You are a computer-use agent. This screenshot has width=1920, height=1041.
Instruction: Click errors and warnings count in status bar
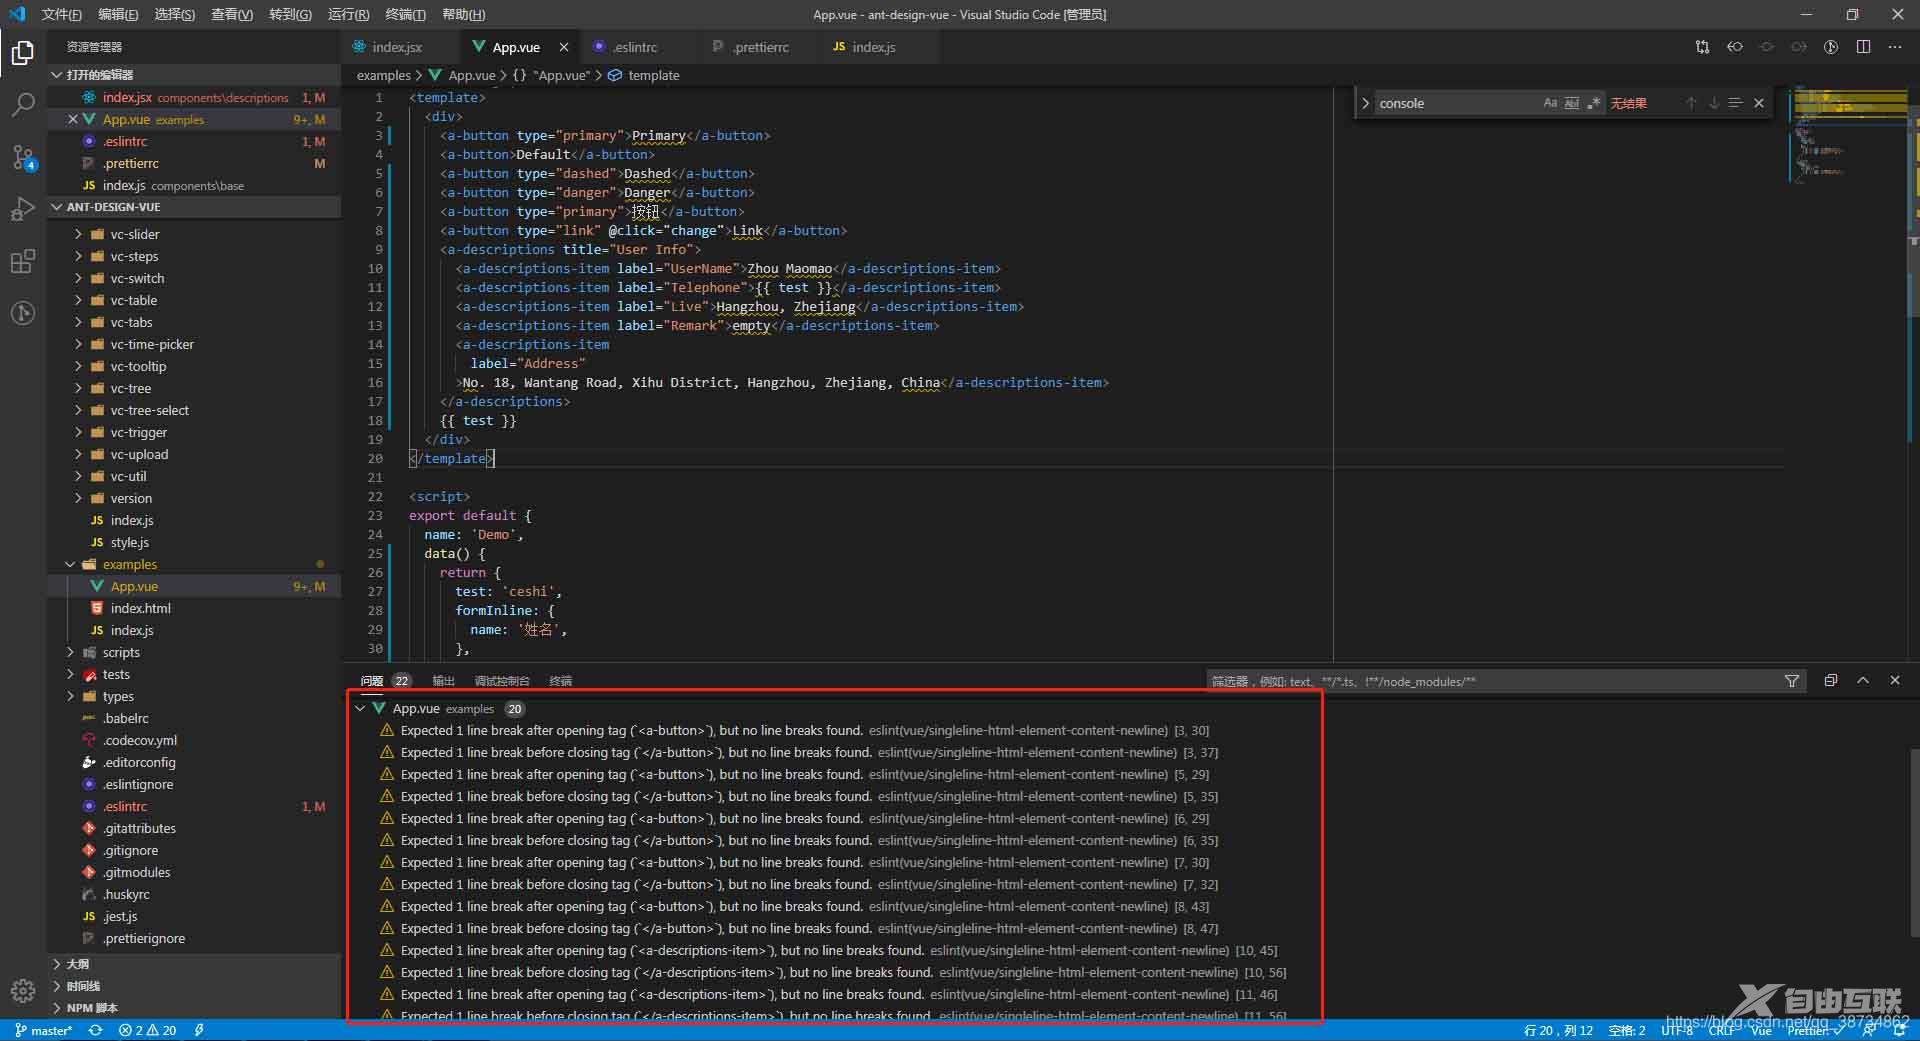(147, 1030)
